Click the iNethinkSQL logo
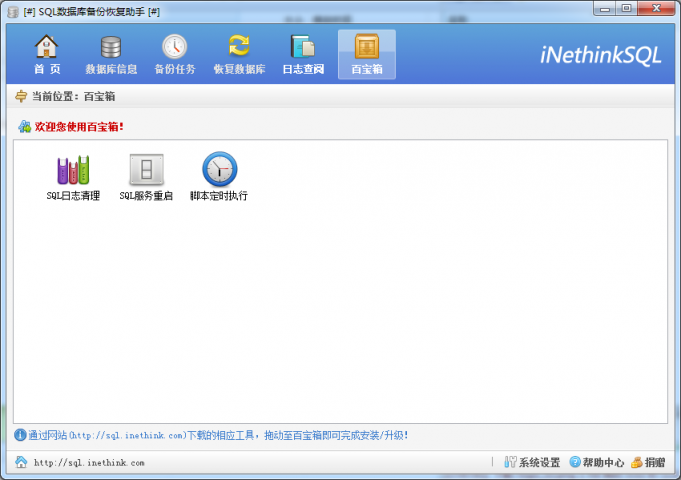 coord(600,55)
